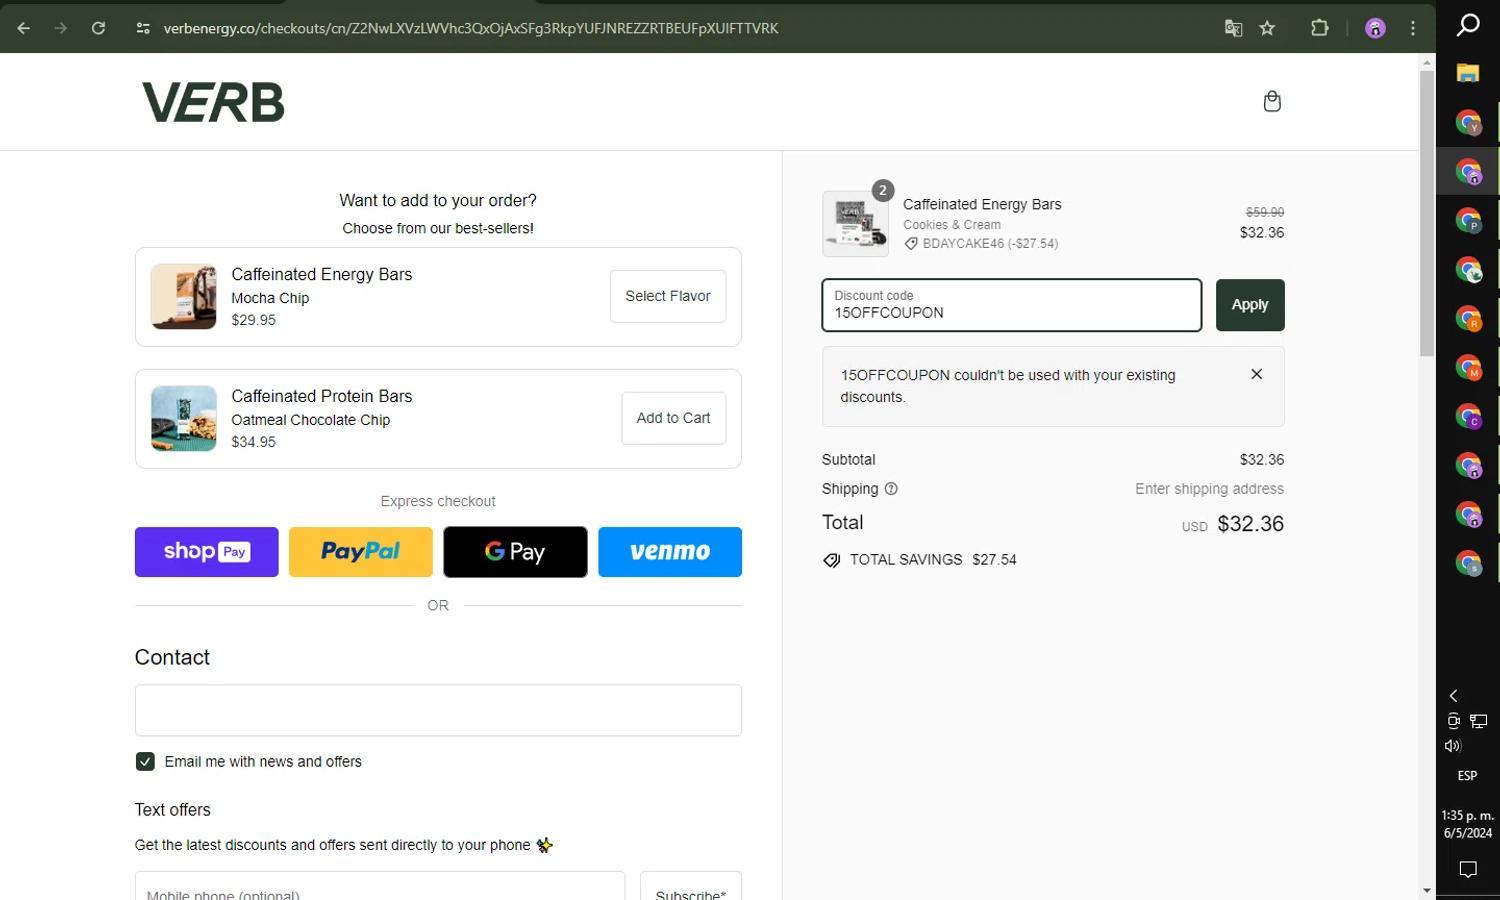Focus the Mobile phone optional field
This screenshot has height=900, width=1500.
tap(380, 886)
